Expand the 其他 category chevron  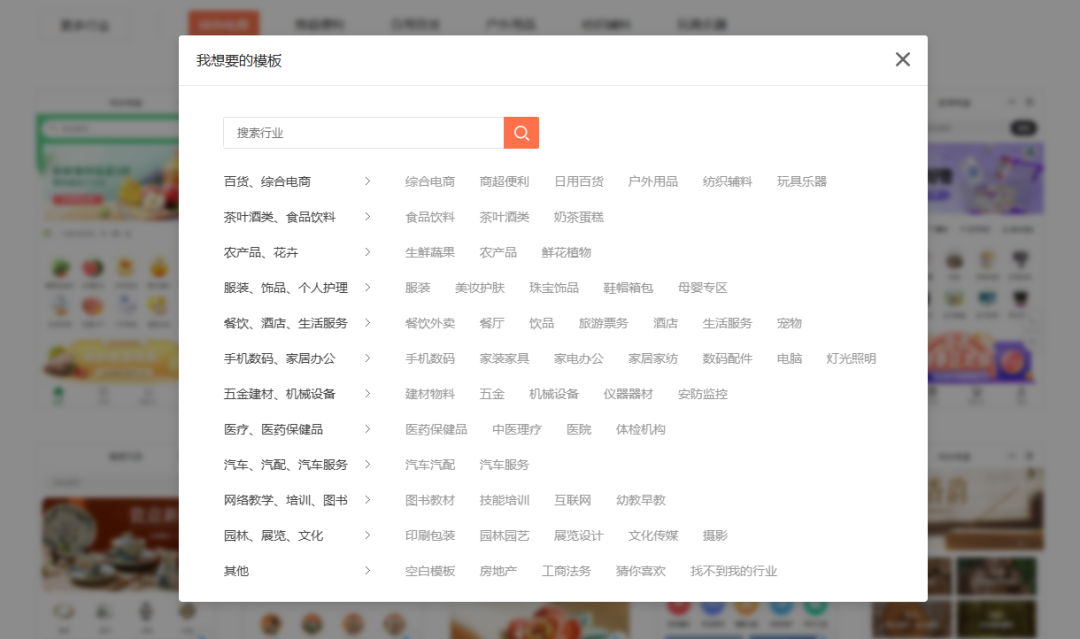[x=368, y=571]
